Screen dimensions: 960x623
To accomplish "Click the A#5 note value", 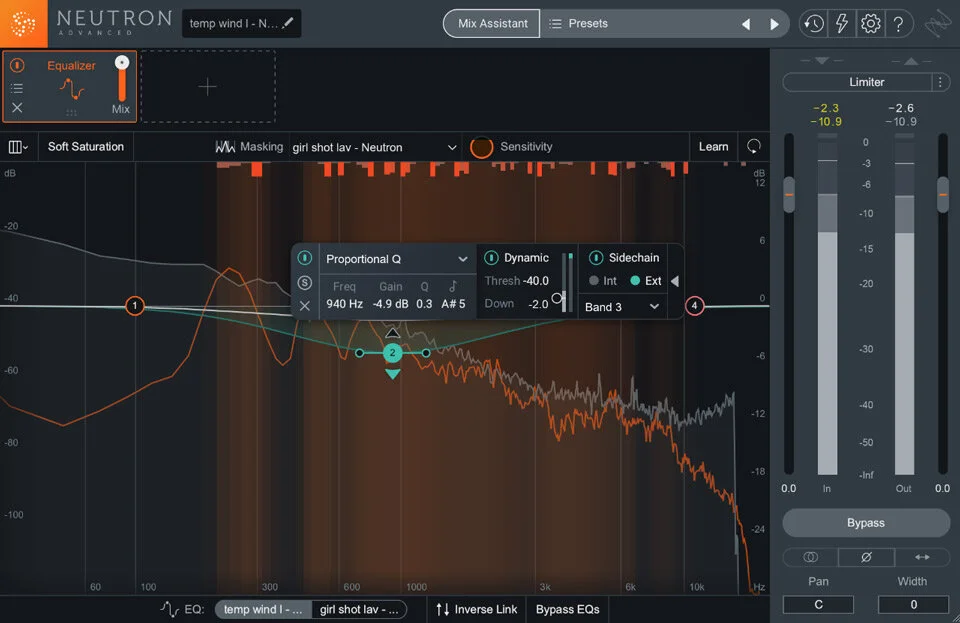I will pyautogui.click(x=453, y=304).
